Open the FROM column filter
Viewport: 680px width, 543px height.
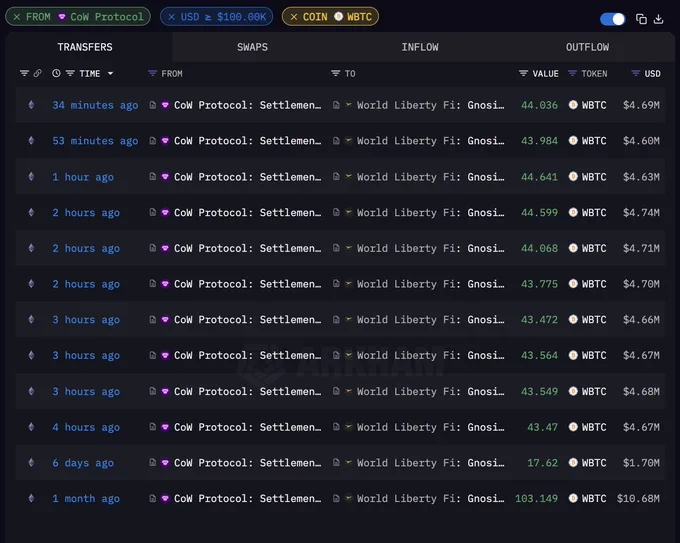tap(152, 73)
